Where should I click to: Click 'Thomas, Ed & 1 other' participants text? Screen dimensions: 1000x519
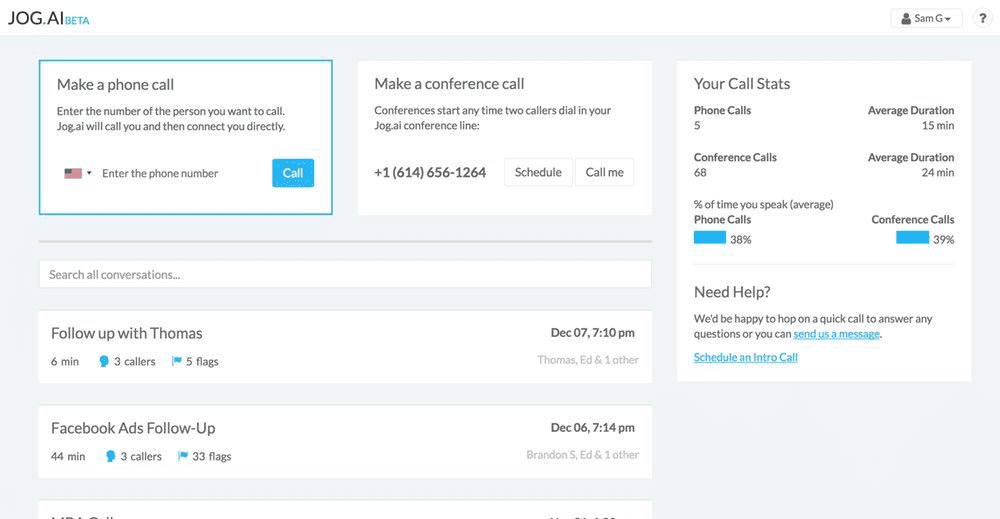coord(588,360)
